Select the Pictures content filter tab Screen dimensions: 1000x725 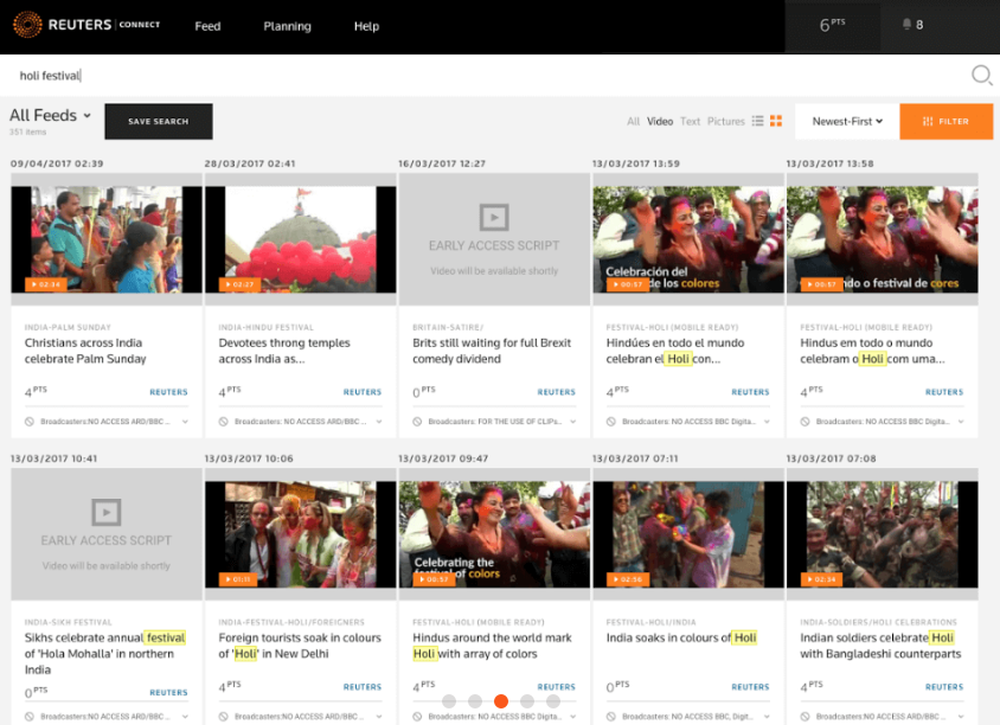(726, 121)
